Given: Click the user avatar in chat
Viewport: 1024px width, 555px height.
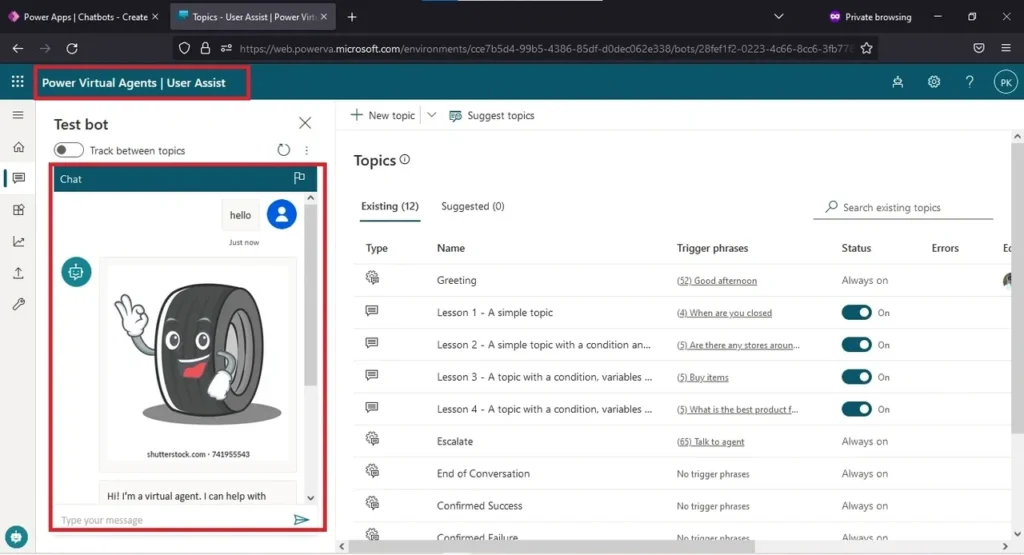Looking at the screenshot, I should coord(281,214).
